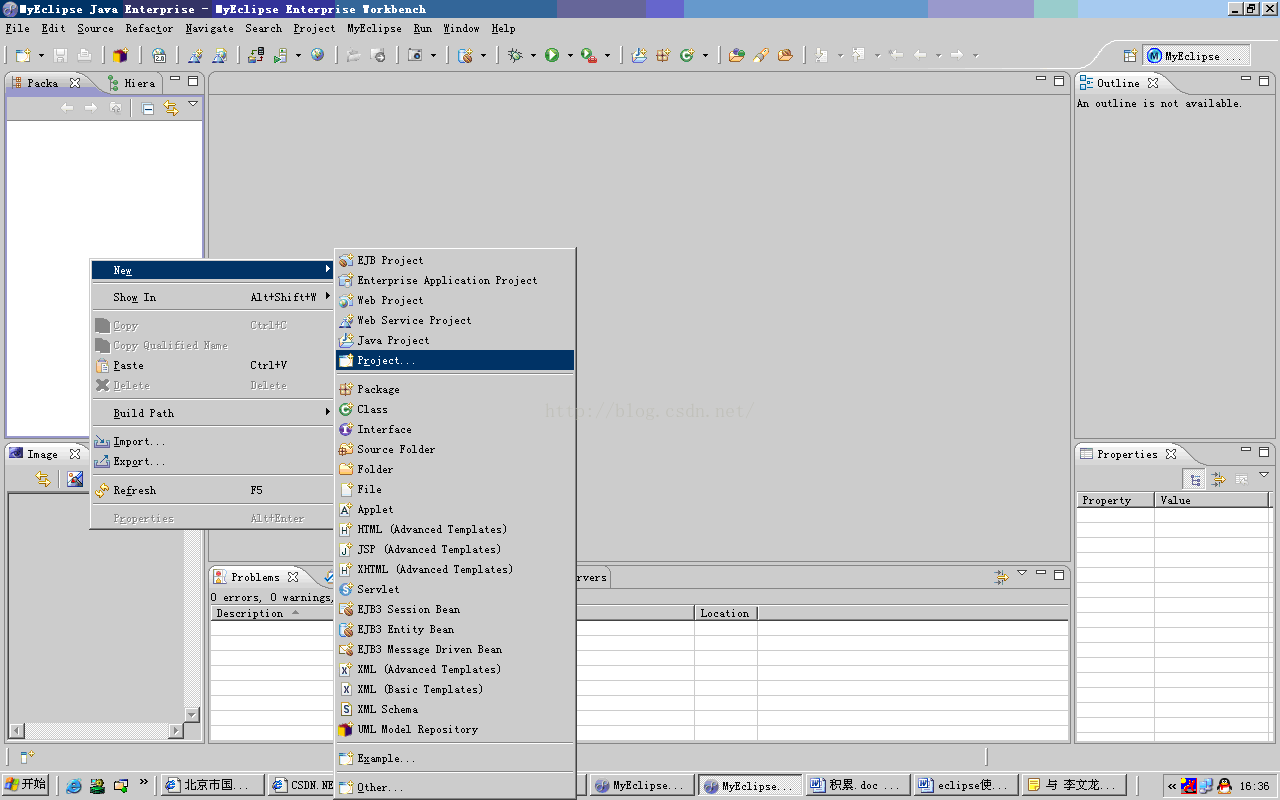Collapse all in Package Explorer
The height and width of the screenshot is (800, 1280).
[148, 108]
